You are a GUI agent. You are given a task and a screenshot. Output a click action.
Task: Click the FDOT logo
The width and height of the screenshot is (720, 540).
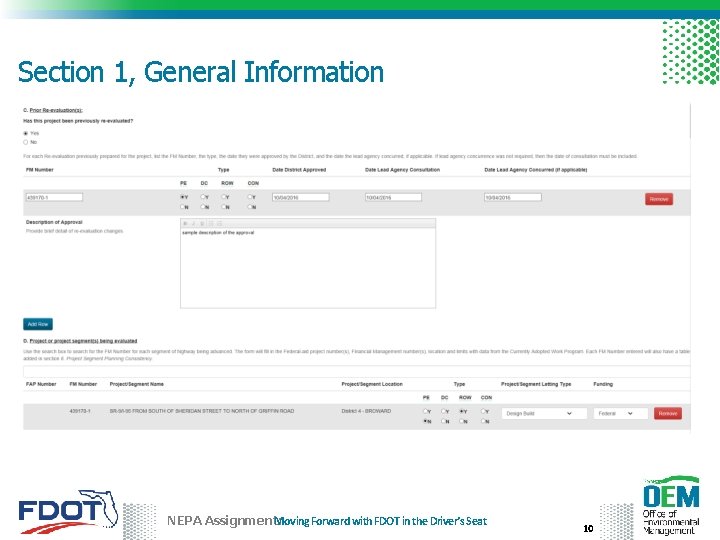(x=68, y=511)
